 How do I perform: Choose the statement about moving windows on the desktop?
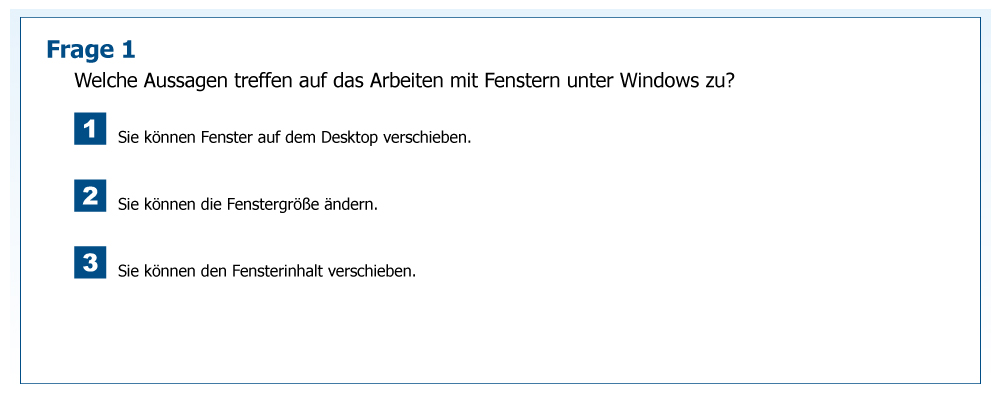[x=294, y=137]
